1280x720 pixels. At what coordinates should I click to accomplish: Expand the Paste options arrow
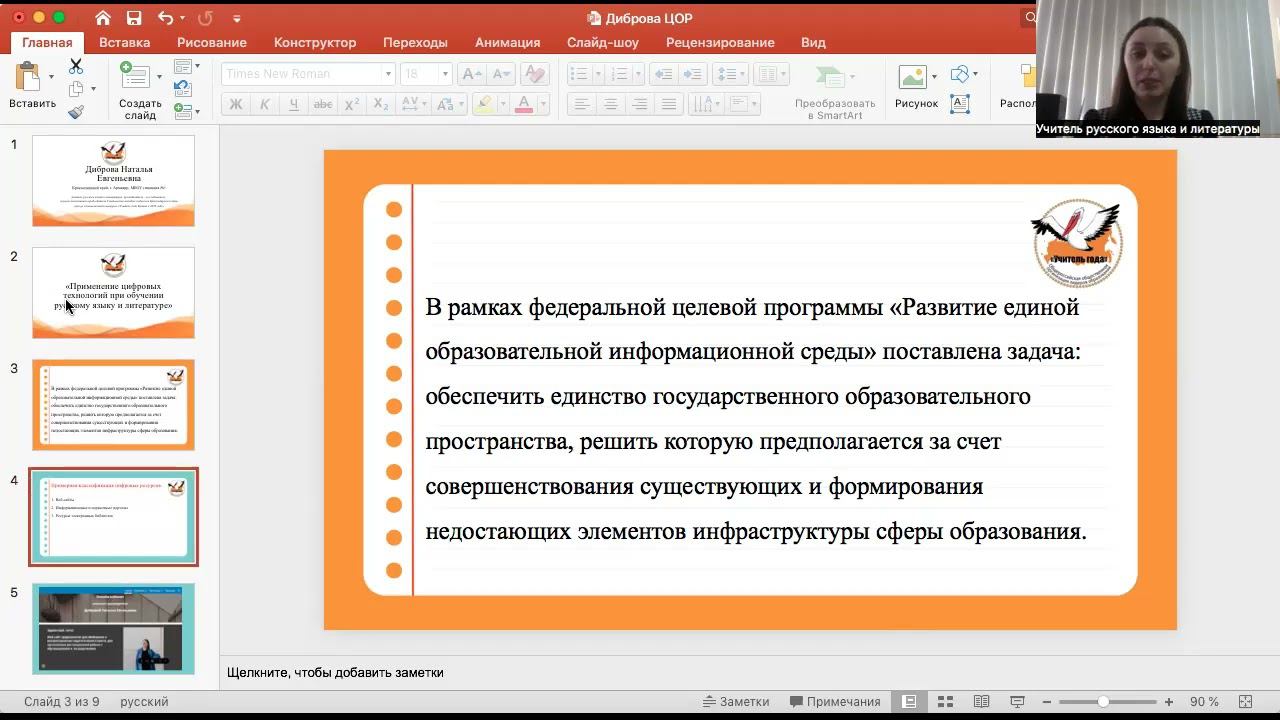point(51,76)
